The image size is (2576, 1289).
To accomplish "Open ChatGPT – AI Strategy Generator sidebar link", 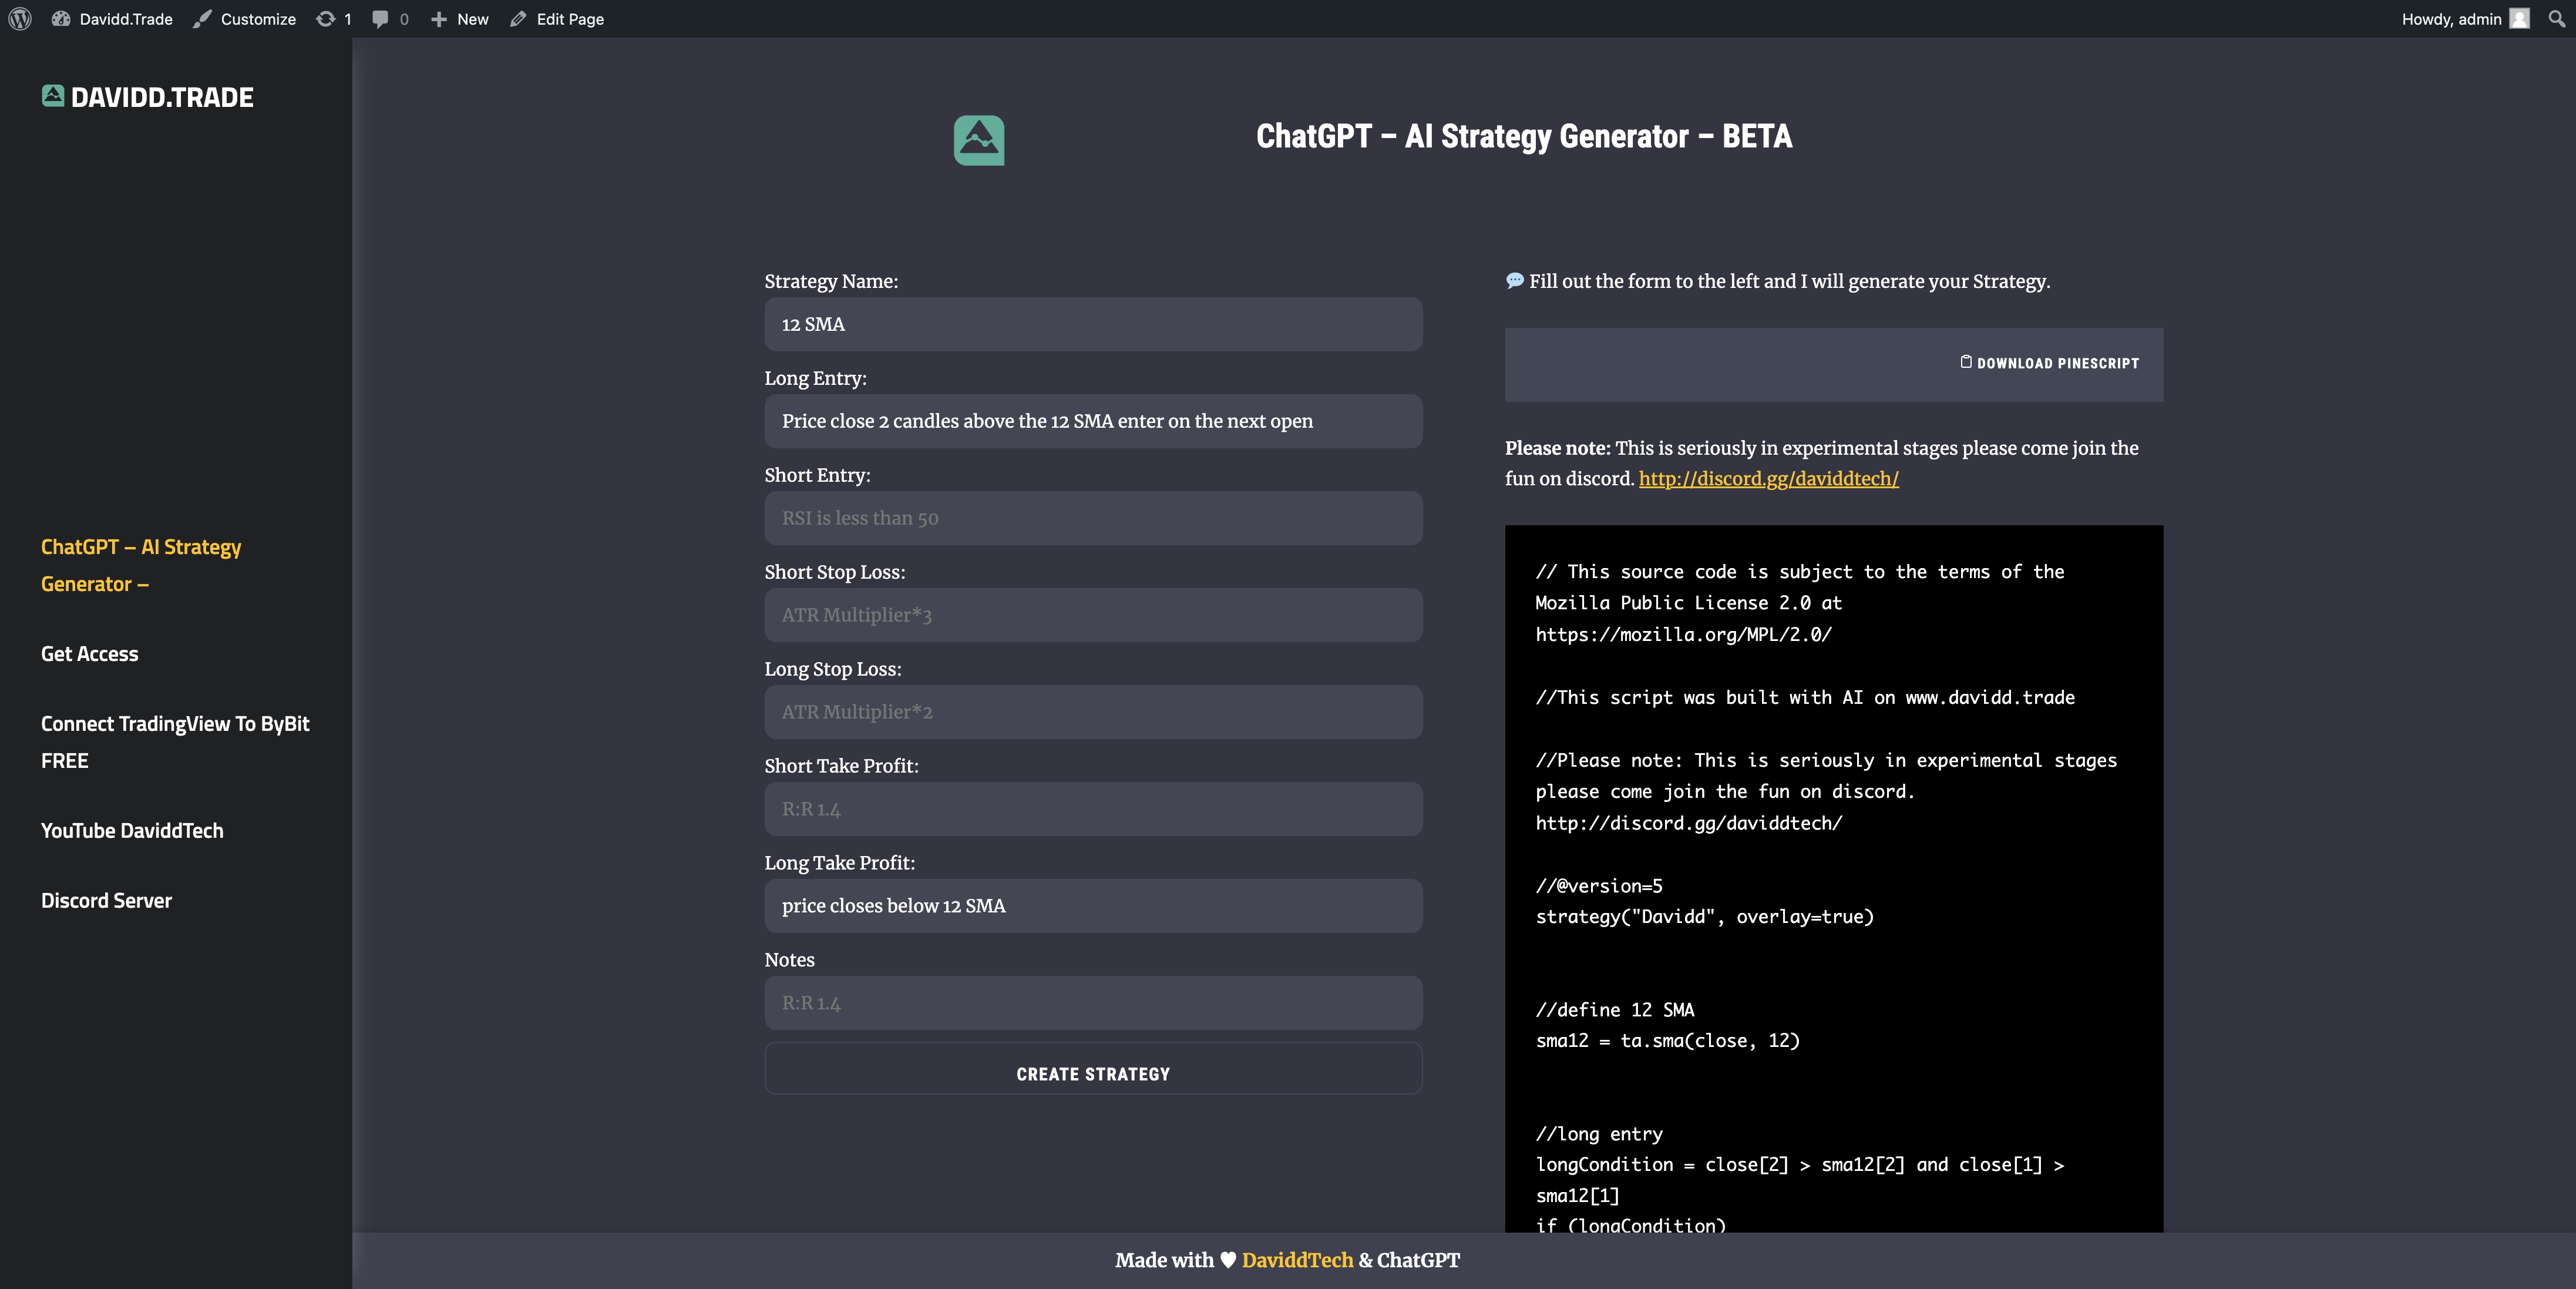I will [141, 565].
